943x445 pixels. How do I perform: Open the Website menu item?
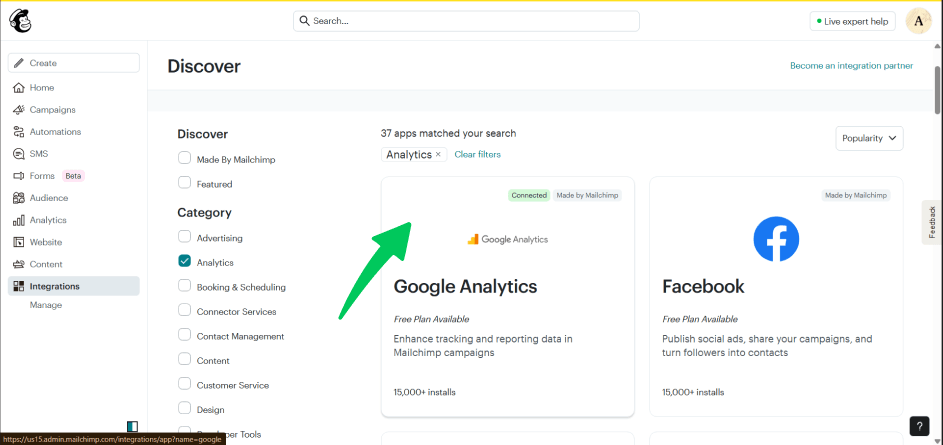46,242
